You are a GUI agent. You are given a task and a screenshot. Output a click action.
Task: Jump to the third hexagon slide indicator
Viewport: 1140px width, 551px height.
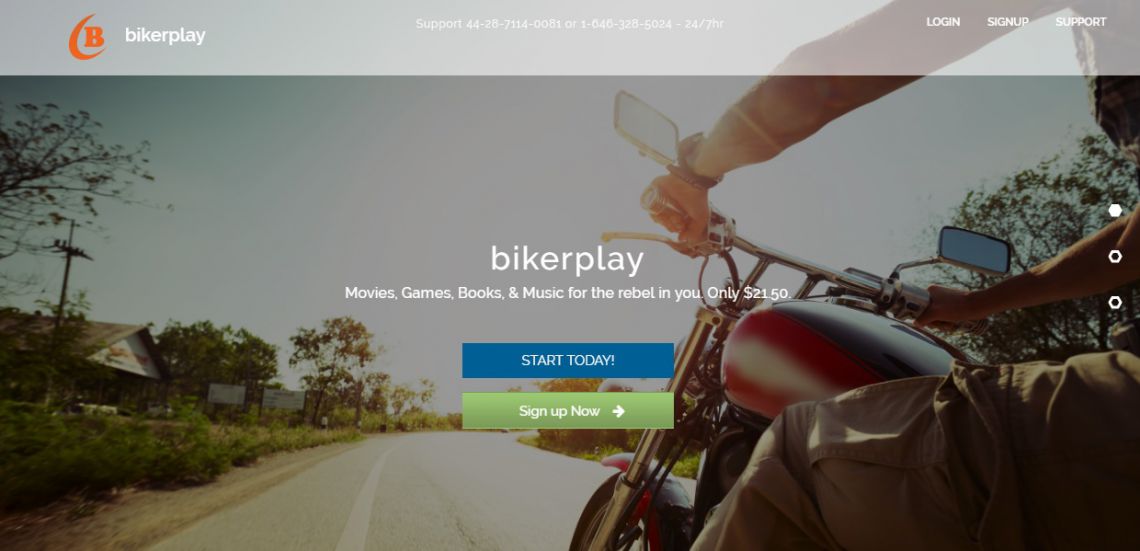click(x=1115, y=302)
